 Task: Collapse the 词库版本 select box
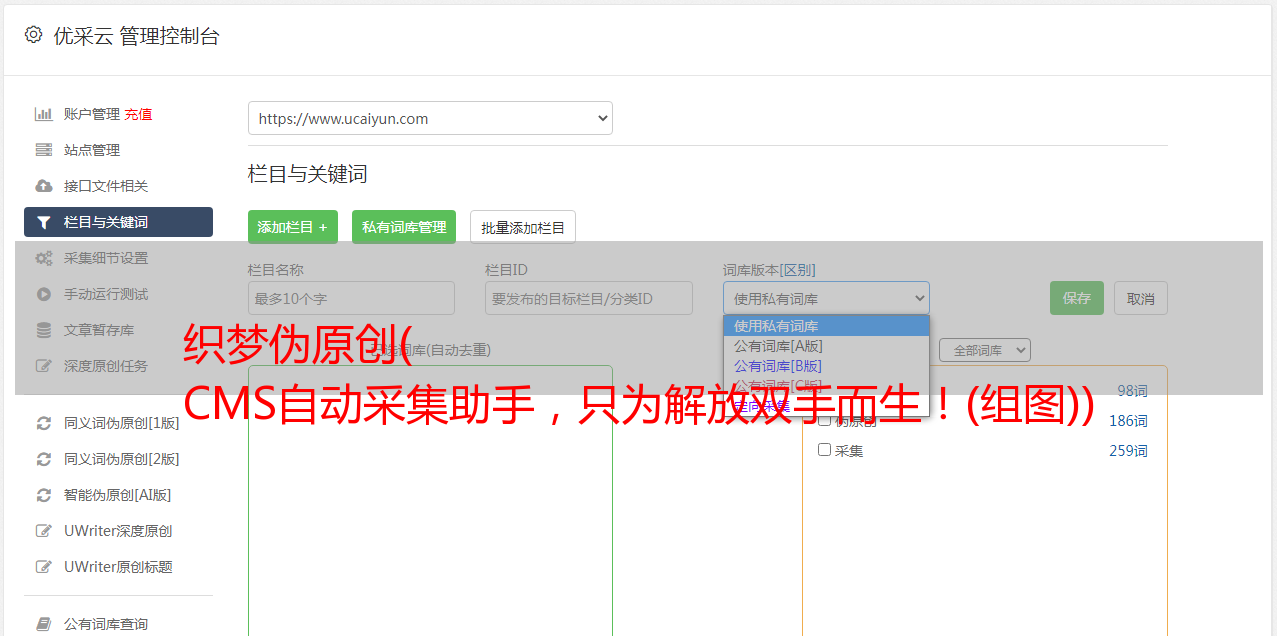[x=826, y=298]
